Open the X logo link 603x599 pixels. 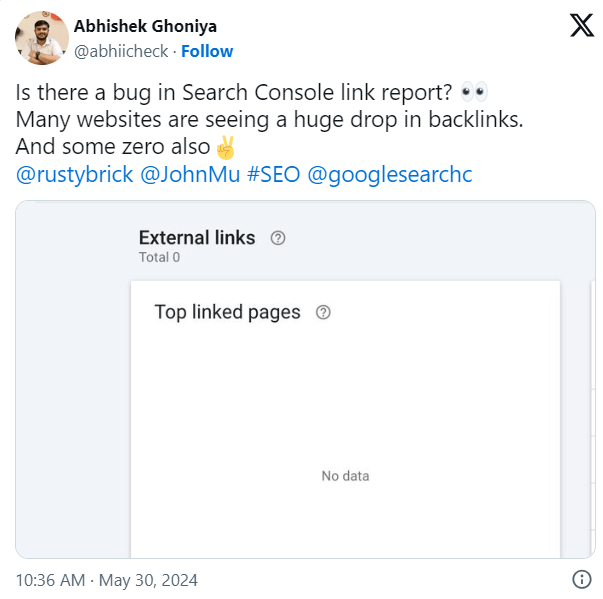point(582,25)
